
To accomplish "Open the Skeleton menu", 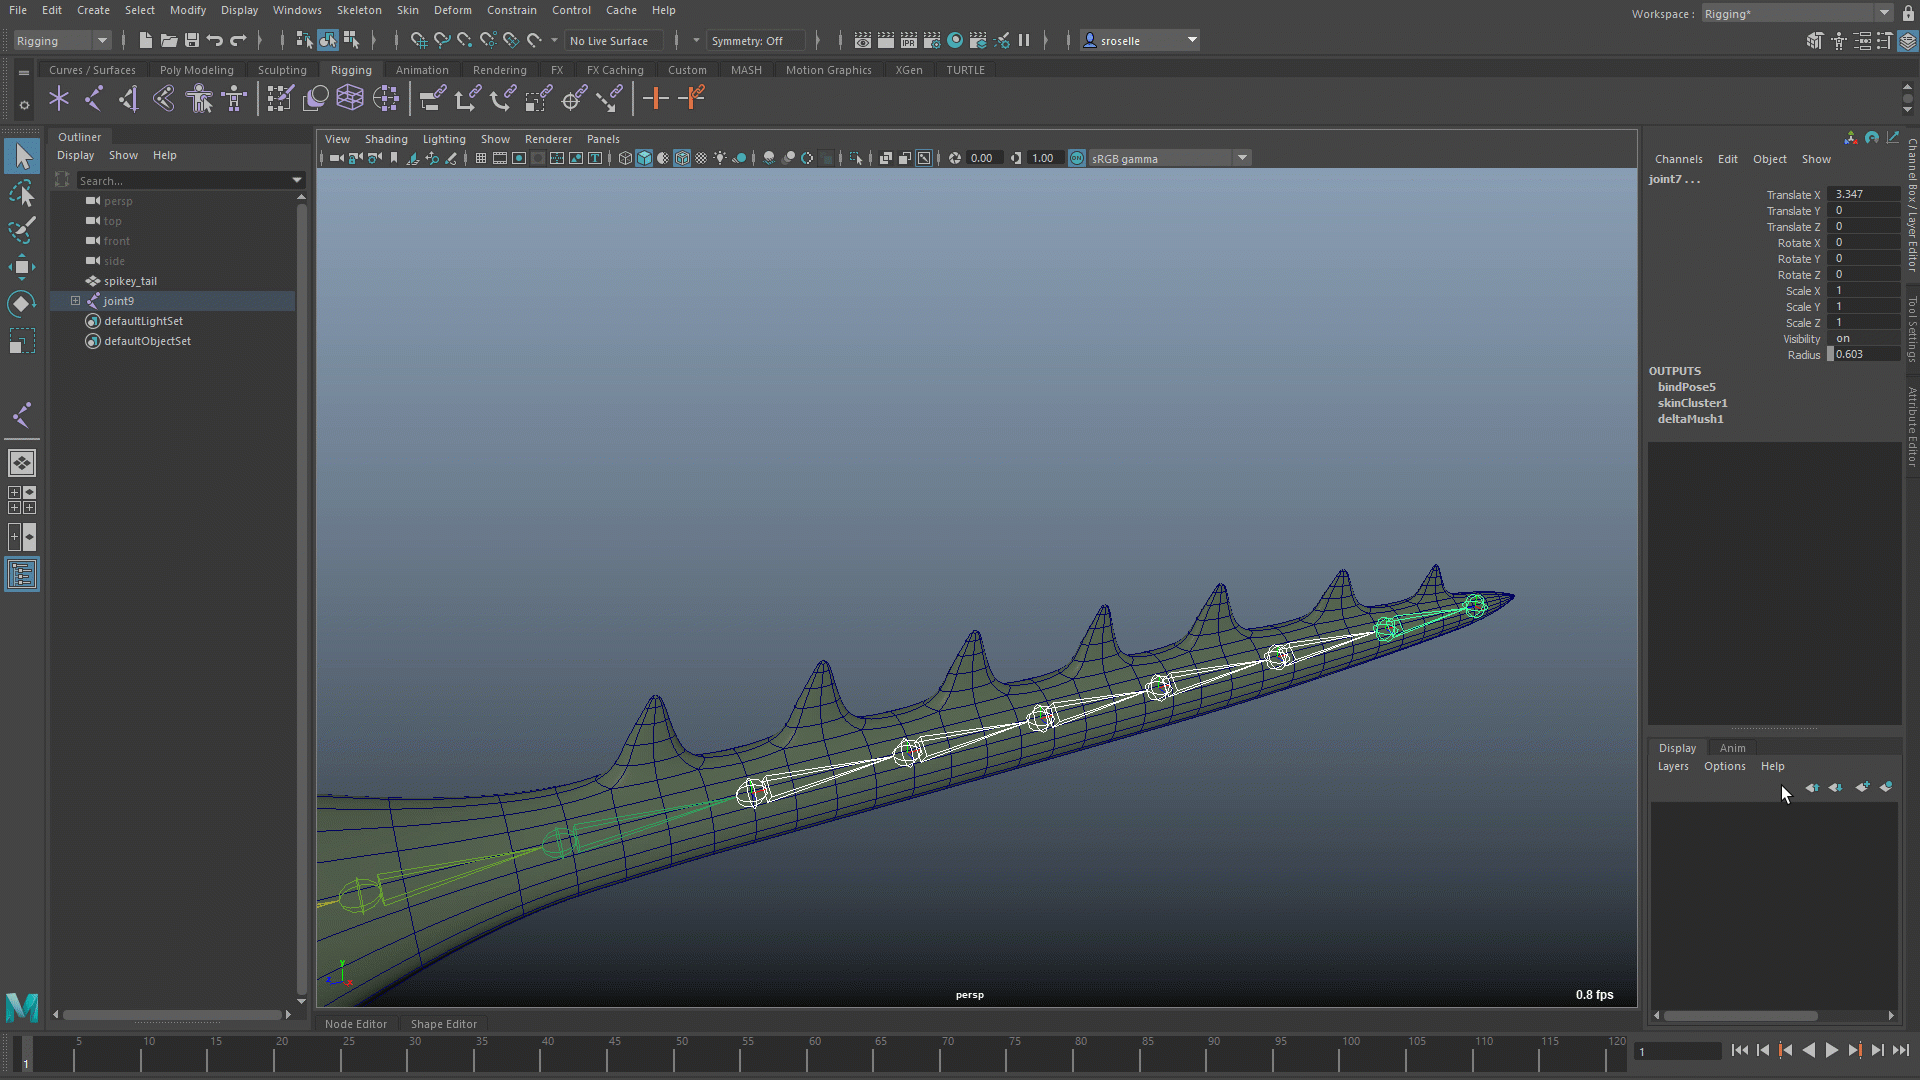I will point(358,10).
